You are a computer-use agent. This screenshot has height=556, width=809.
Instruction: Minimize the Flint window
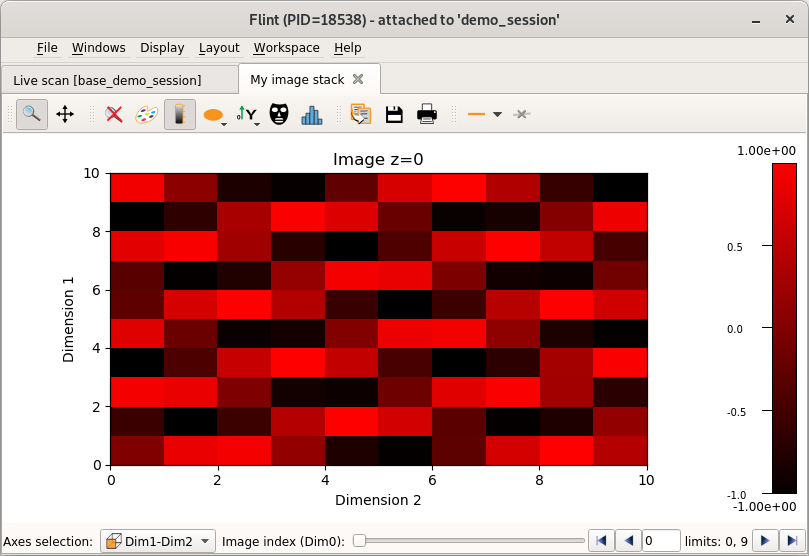(x=756, y=20)
